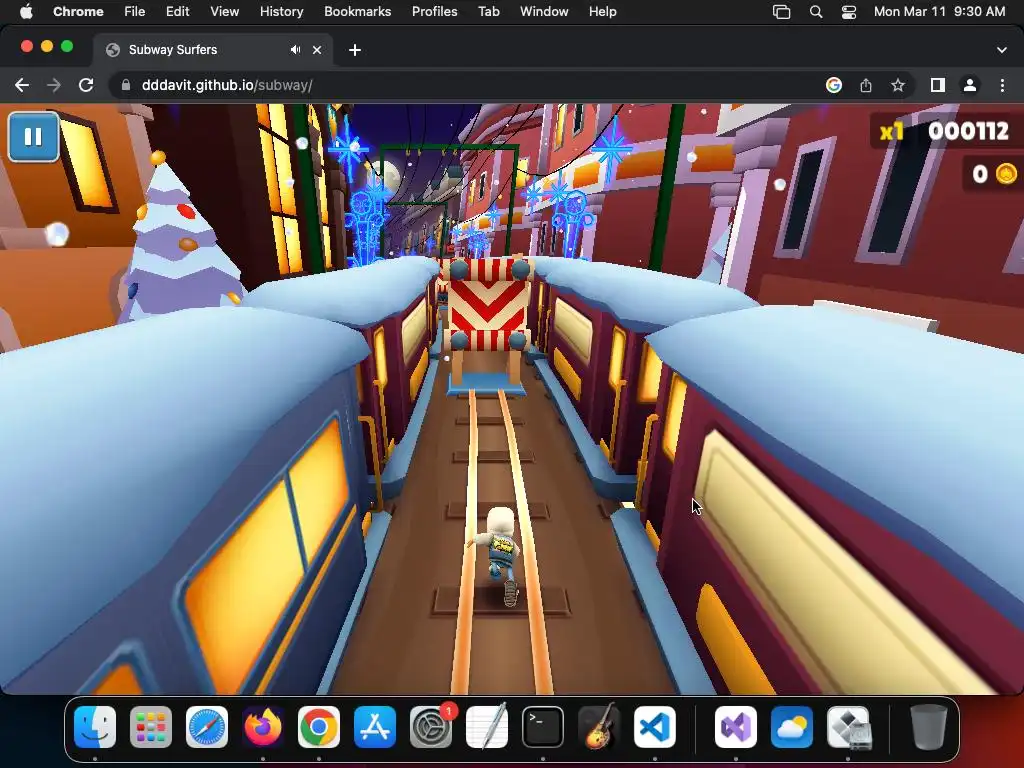
Task: Open the Chrome profile menu
Action: 970,85
